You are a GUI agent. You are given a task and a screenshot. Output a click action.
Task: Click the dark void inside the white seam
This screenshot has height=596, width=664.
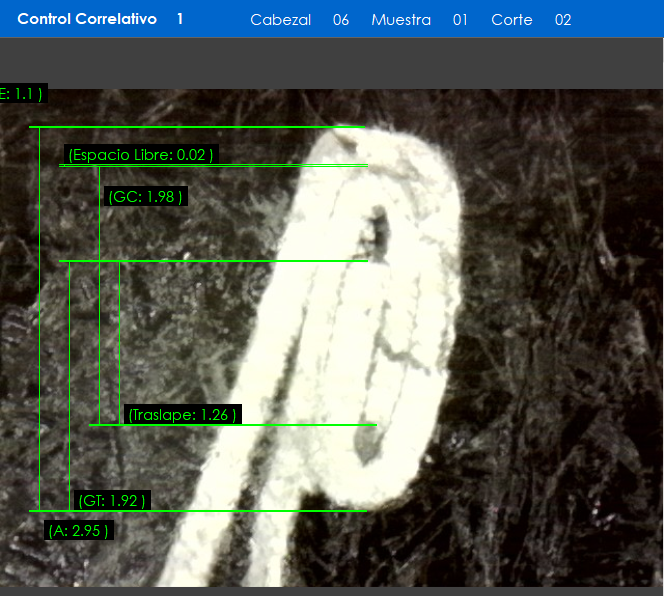tap(378, 228)
